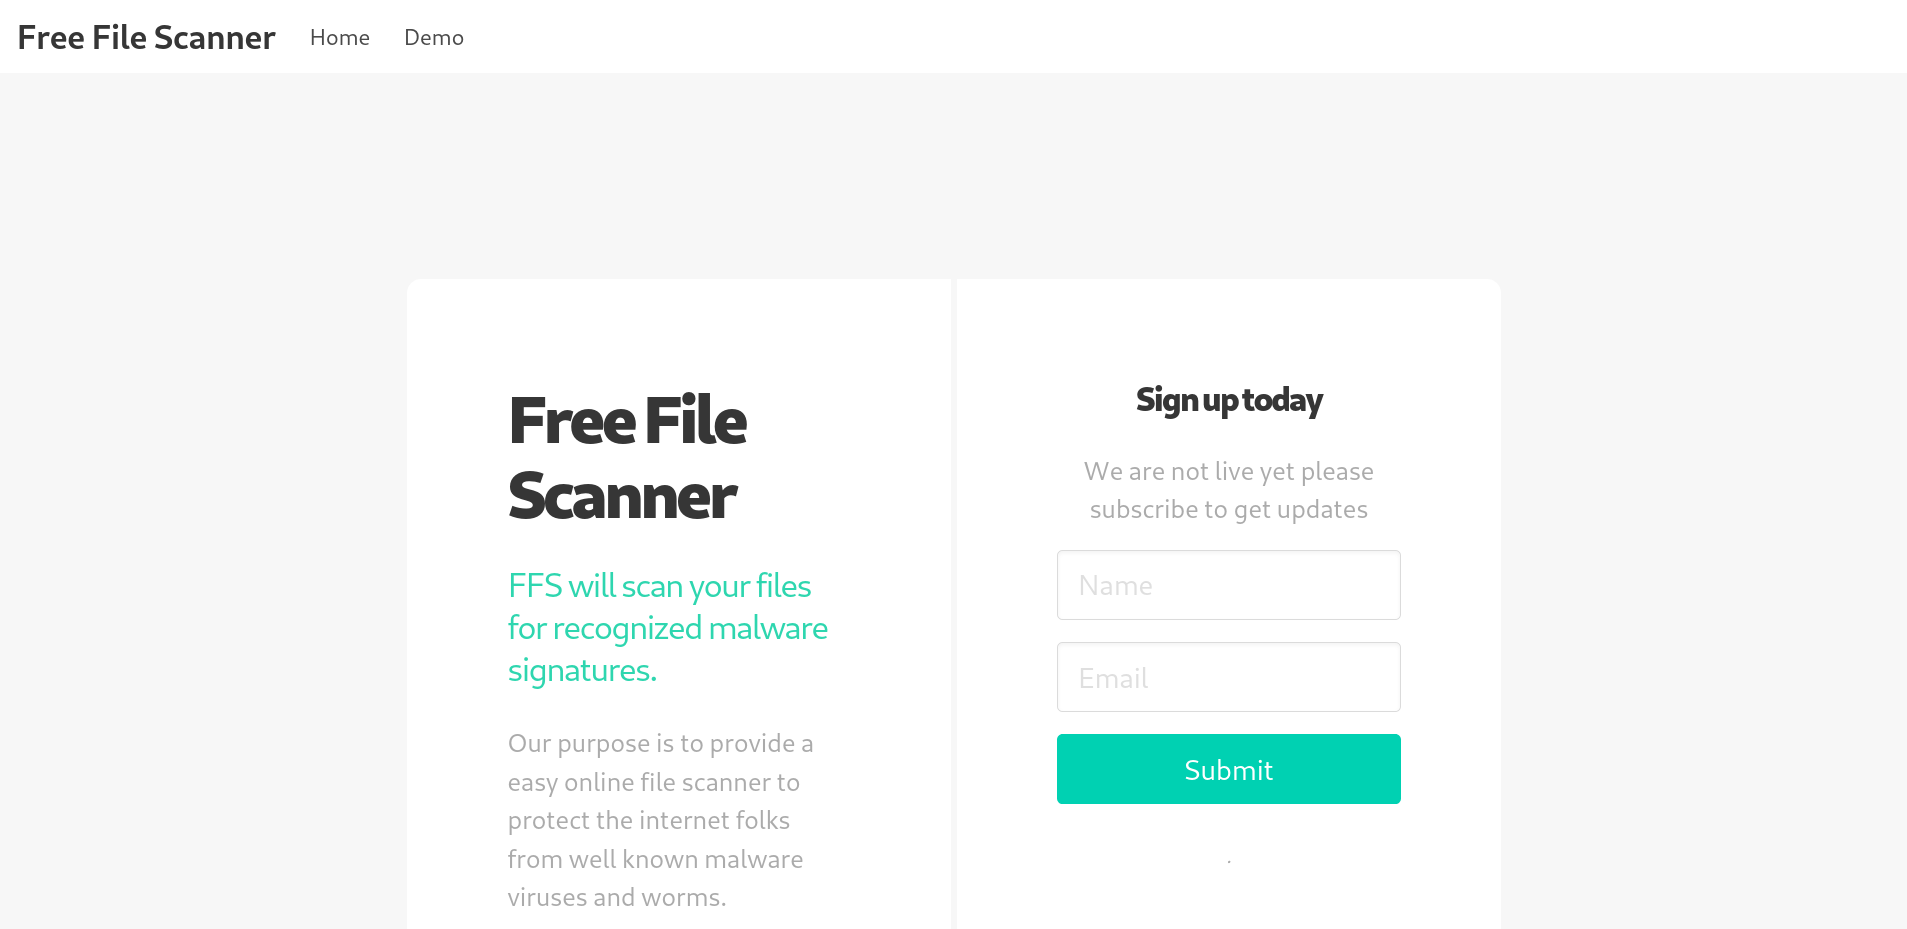Click 'for recognized malware' green text line

pyautogui.click(x=667, y=628)
